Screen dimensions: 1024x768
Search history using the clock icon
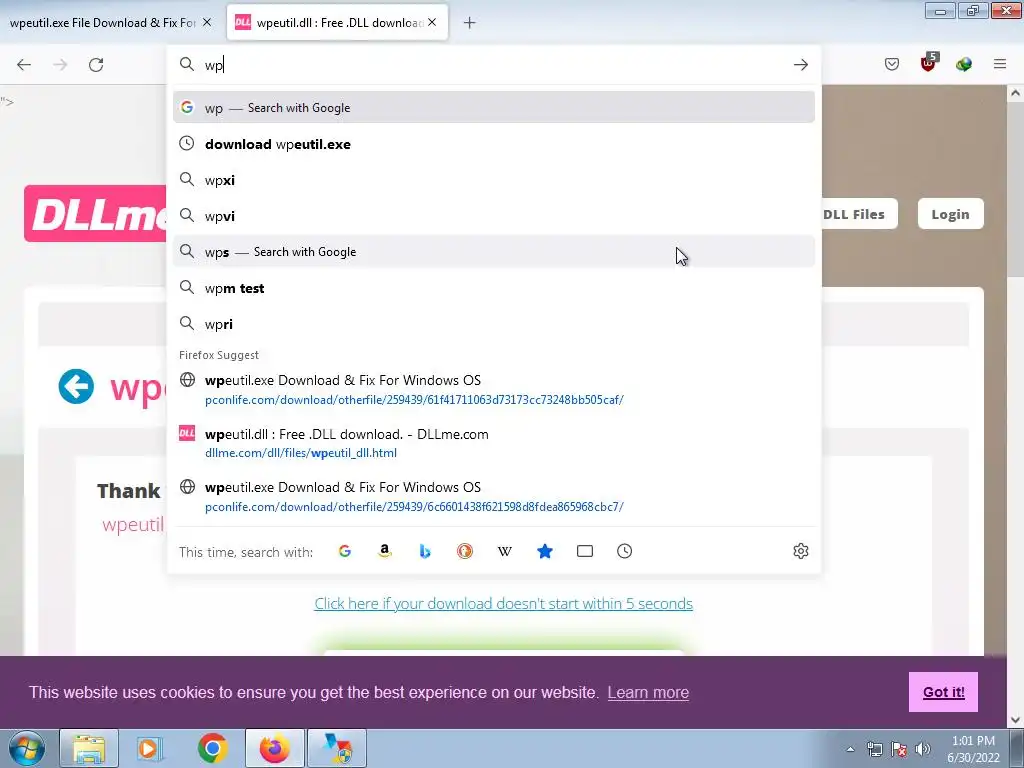(x=624, y=551)
